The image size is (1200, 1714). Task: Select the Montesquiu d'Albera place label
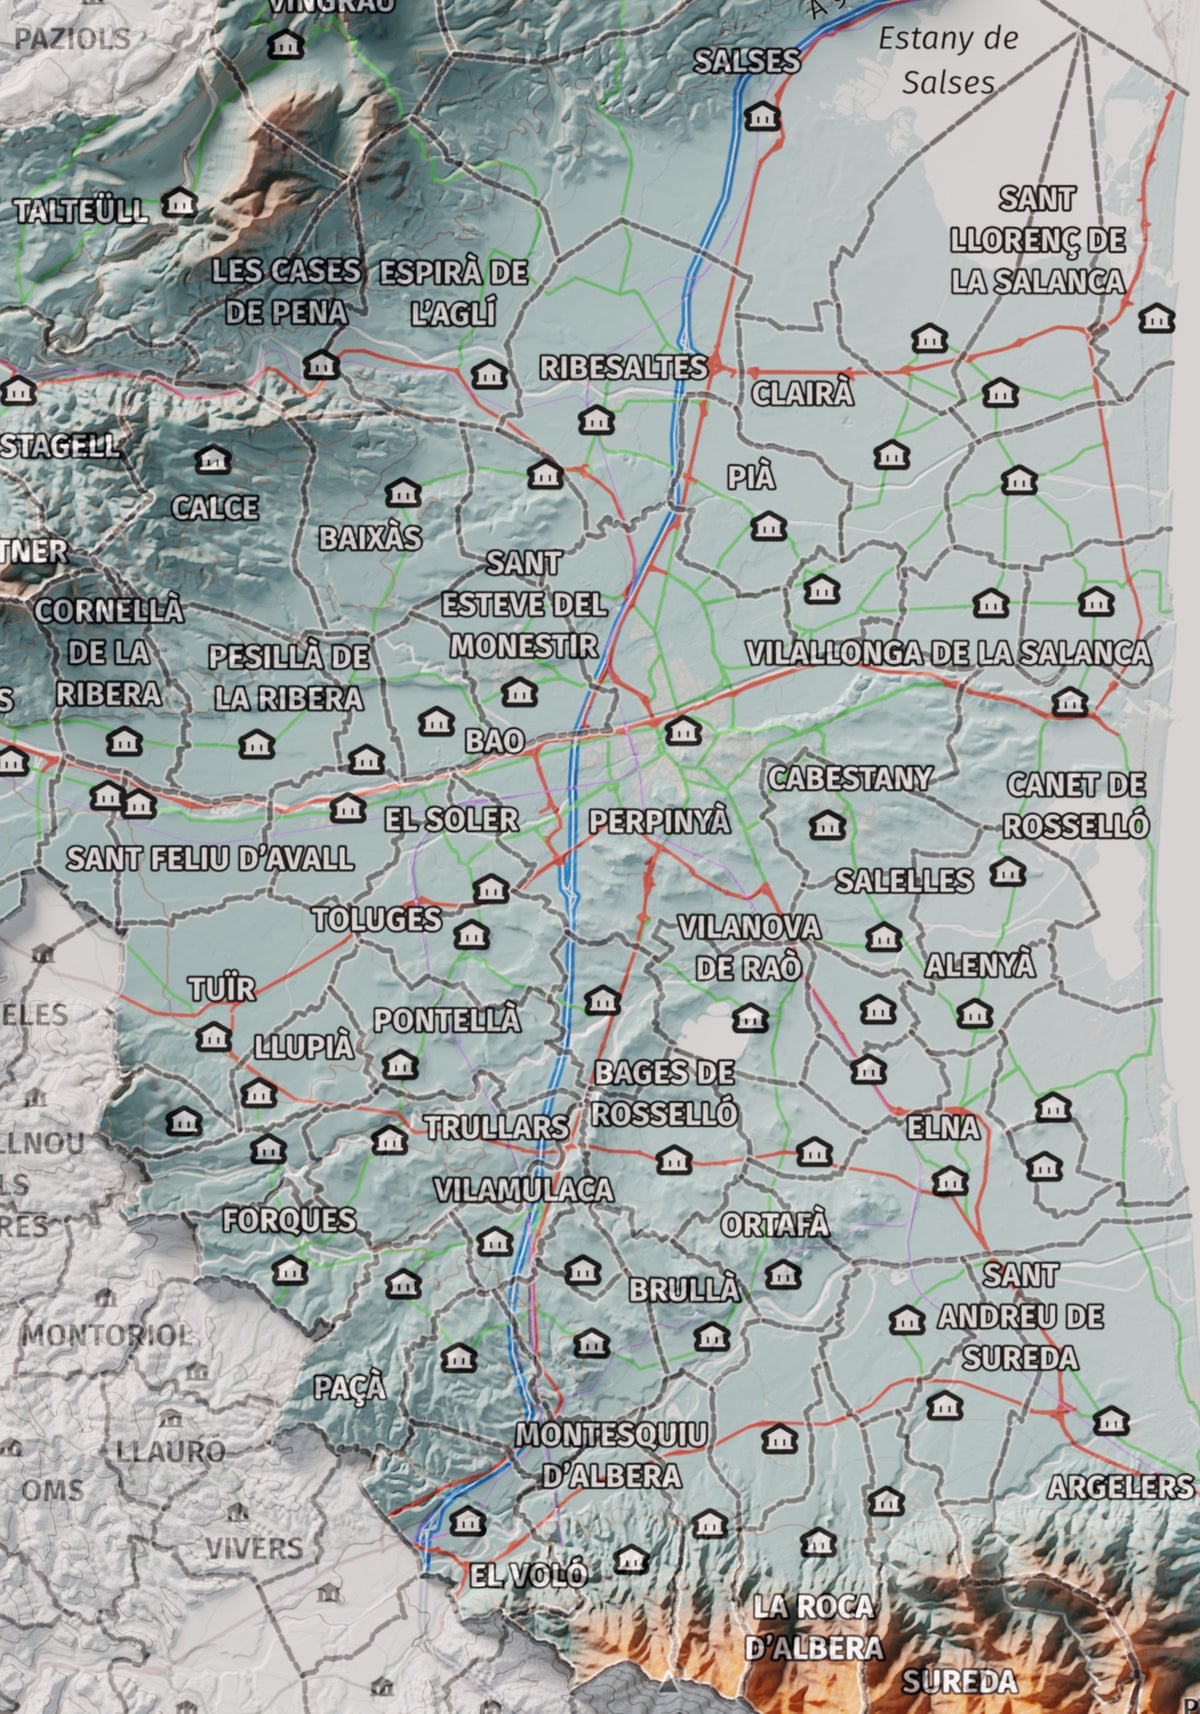point(611,1455)
